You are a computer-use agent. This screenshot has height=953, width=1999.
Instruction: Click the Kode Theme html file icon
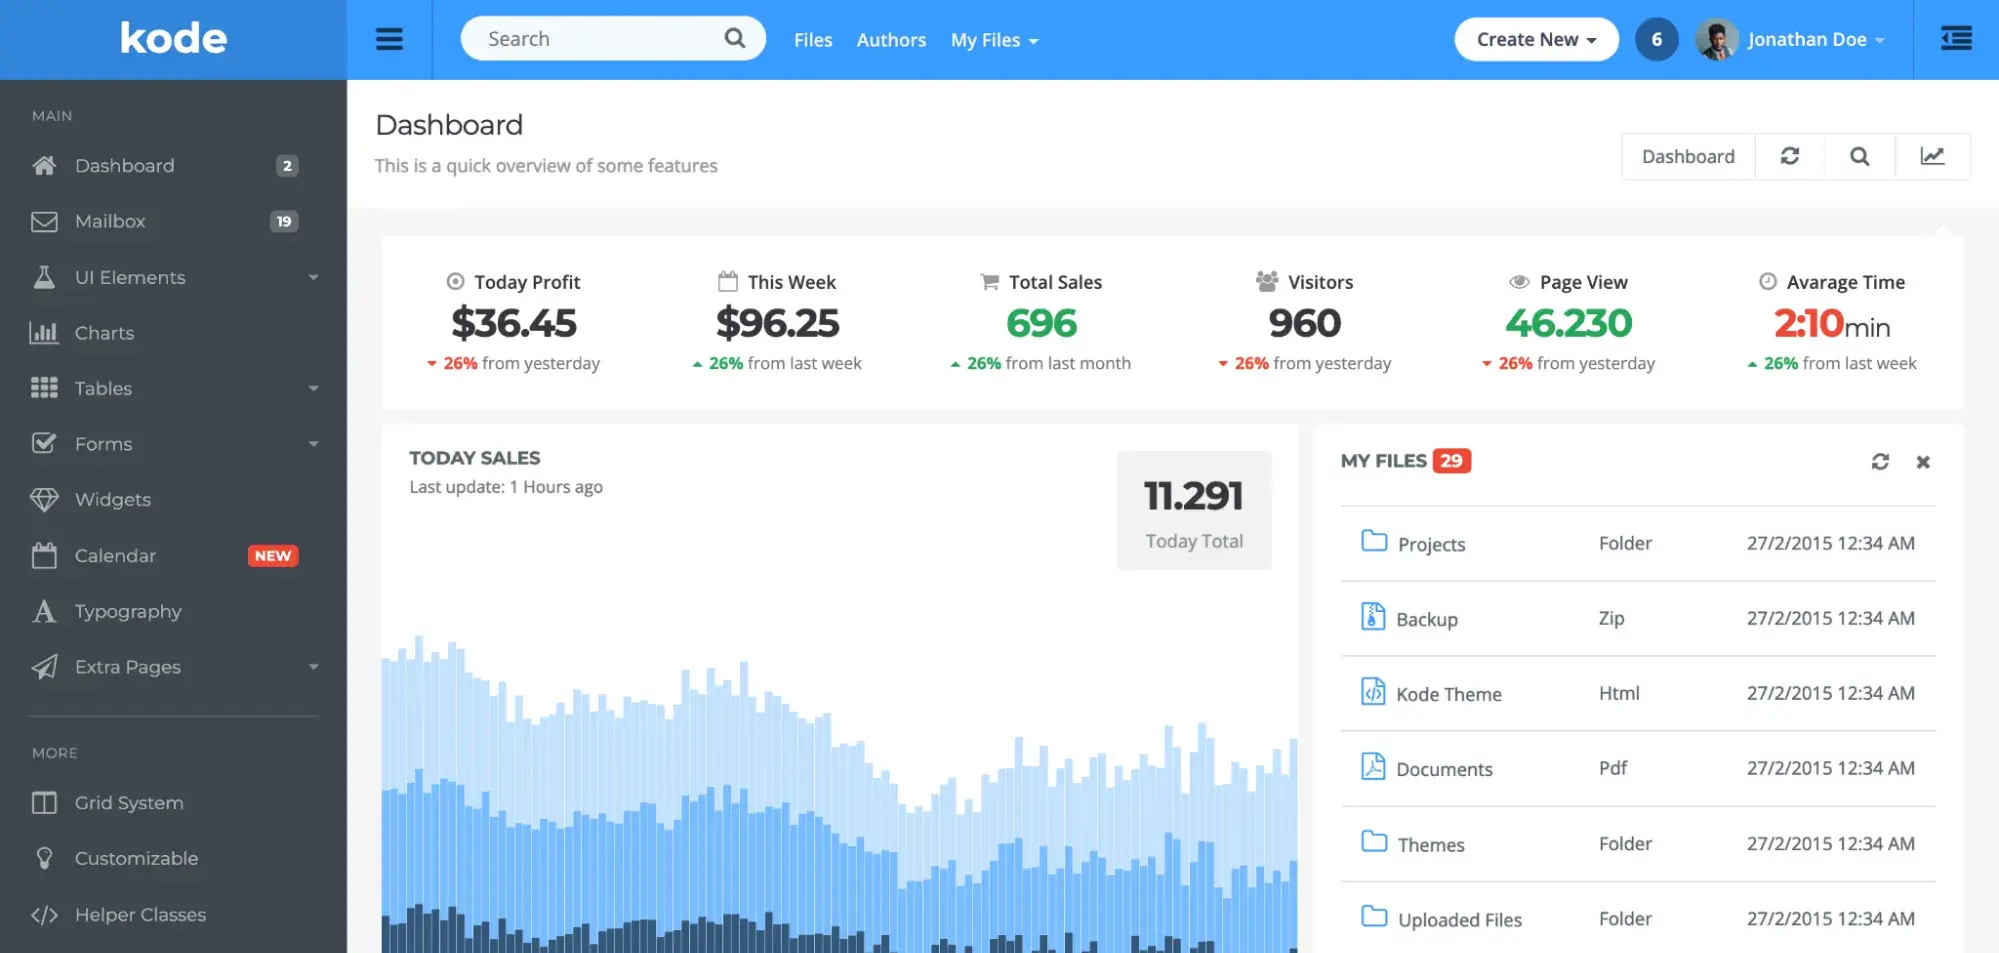(1373, 692)
